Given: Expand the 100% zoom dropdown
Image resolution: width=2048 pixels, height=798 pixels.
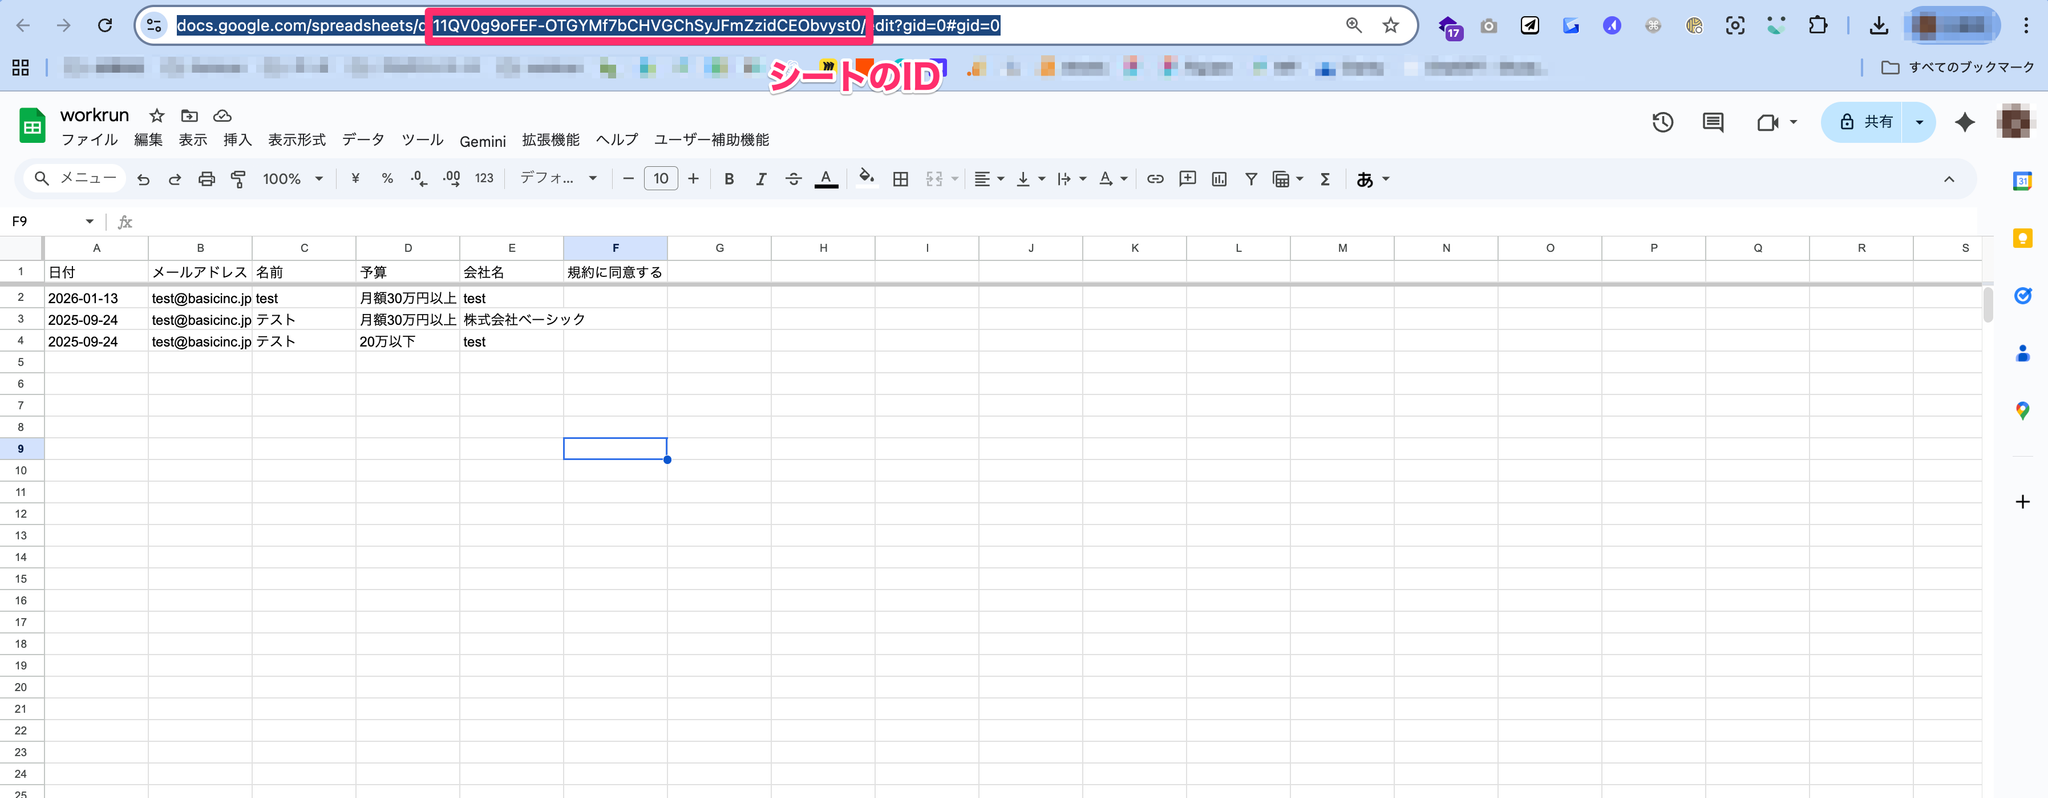Looking at the screenshot, I should click(293, 179).
